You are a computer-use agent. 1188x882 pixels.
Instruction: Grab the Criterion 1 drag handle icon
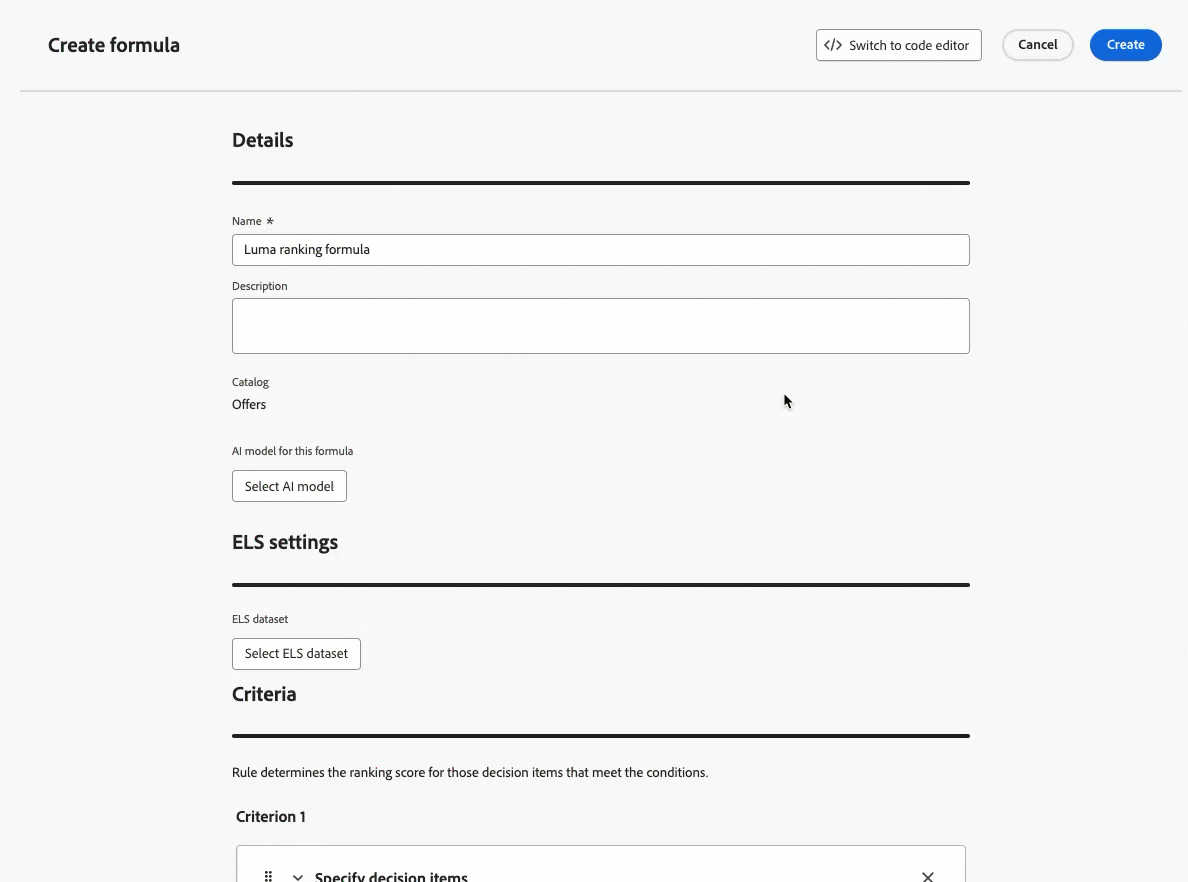coord(268,877)
